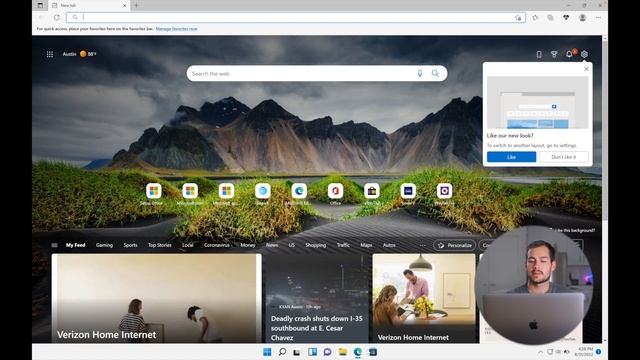Add this page to favorites with the address bar star
The height and width of the screenshot is (360, 640).
[518, 18]
